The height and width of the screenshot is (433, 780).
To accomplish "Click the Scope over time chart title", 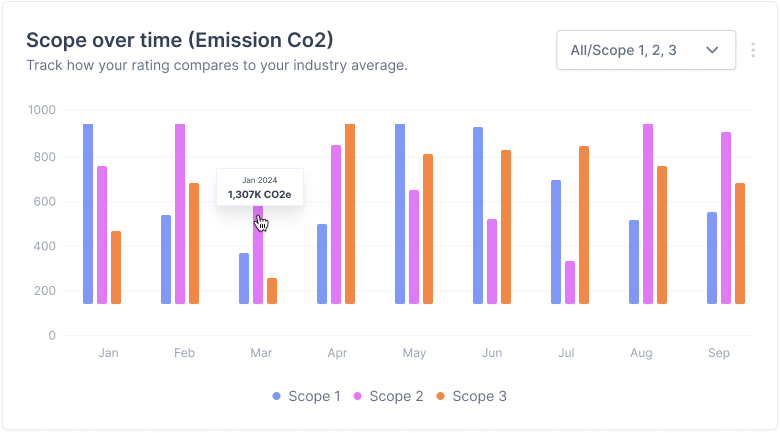I will point(179,40).
